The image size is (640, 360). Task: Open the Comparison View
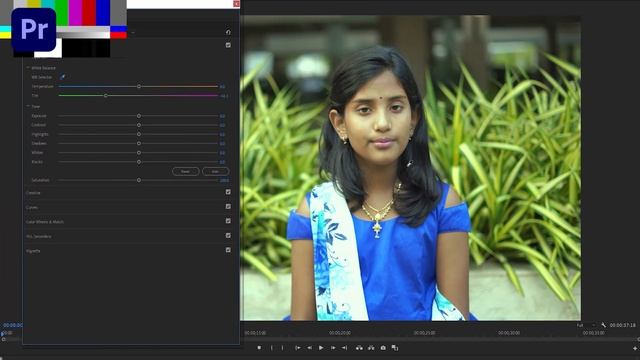click(395, 348)
